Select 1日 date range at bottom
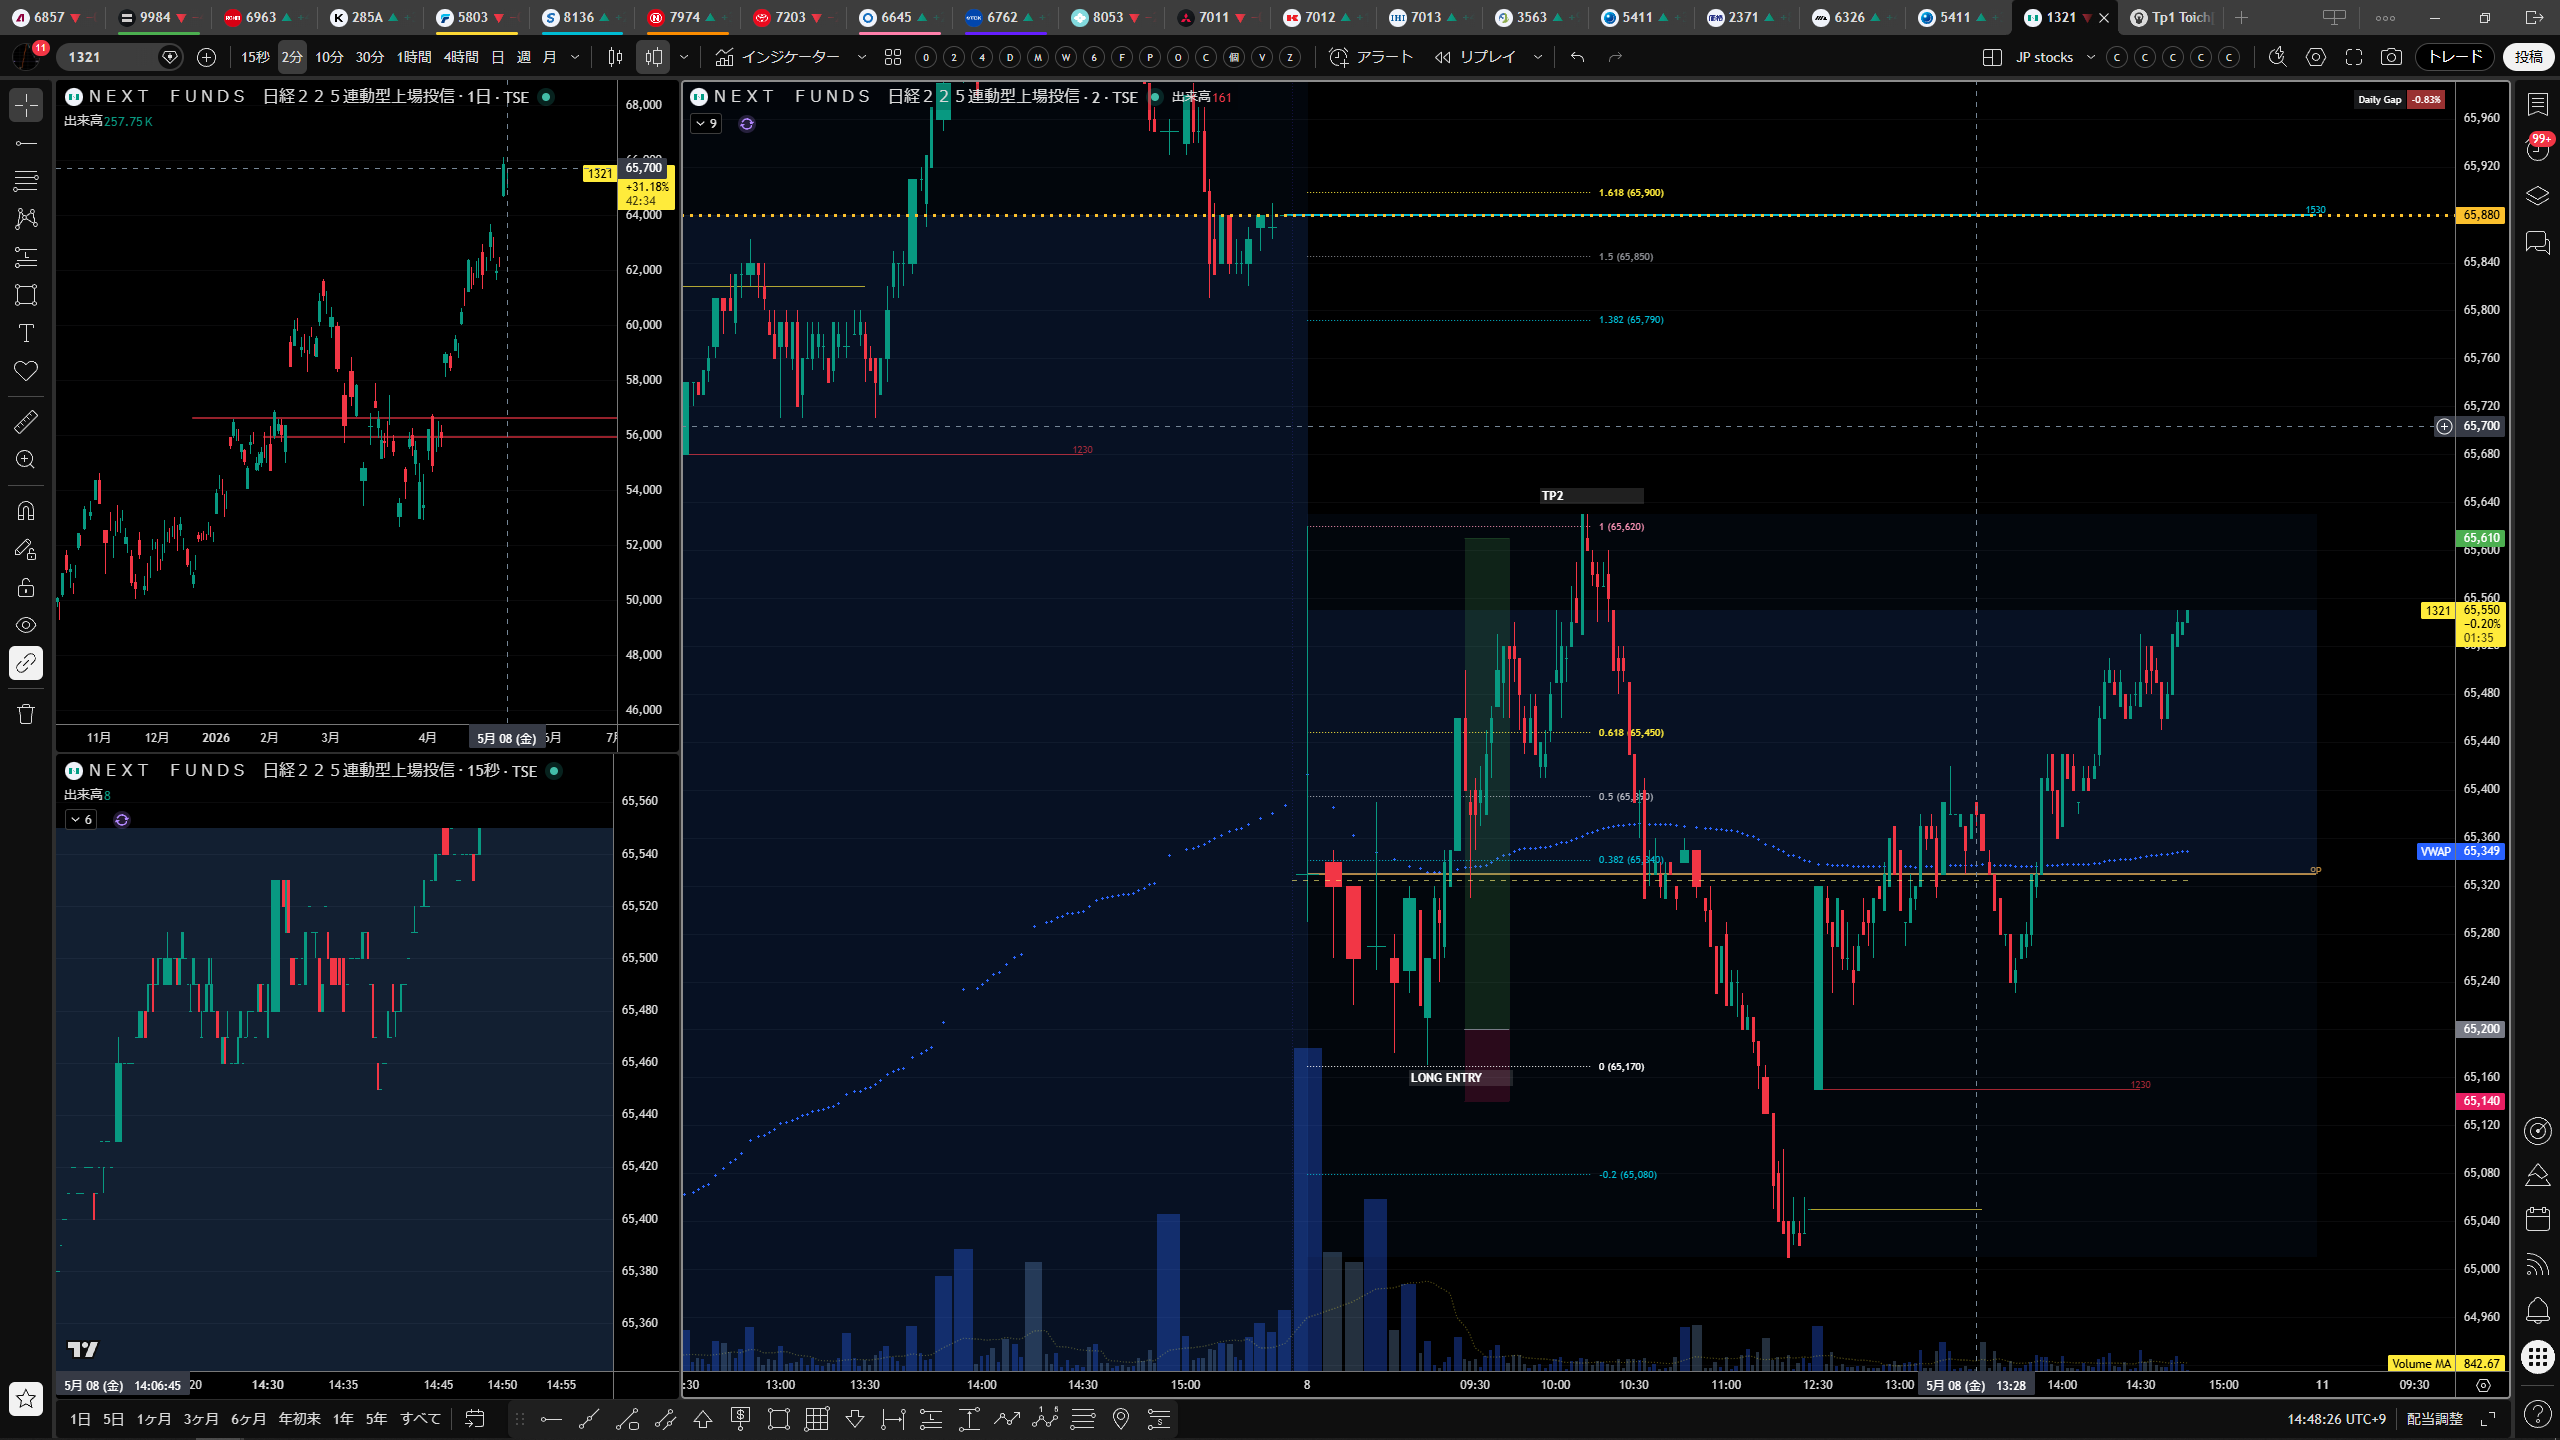Image resolution: width=2560 pixels, height=1440 pixels. pos(81,1419)
